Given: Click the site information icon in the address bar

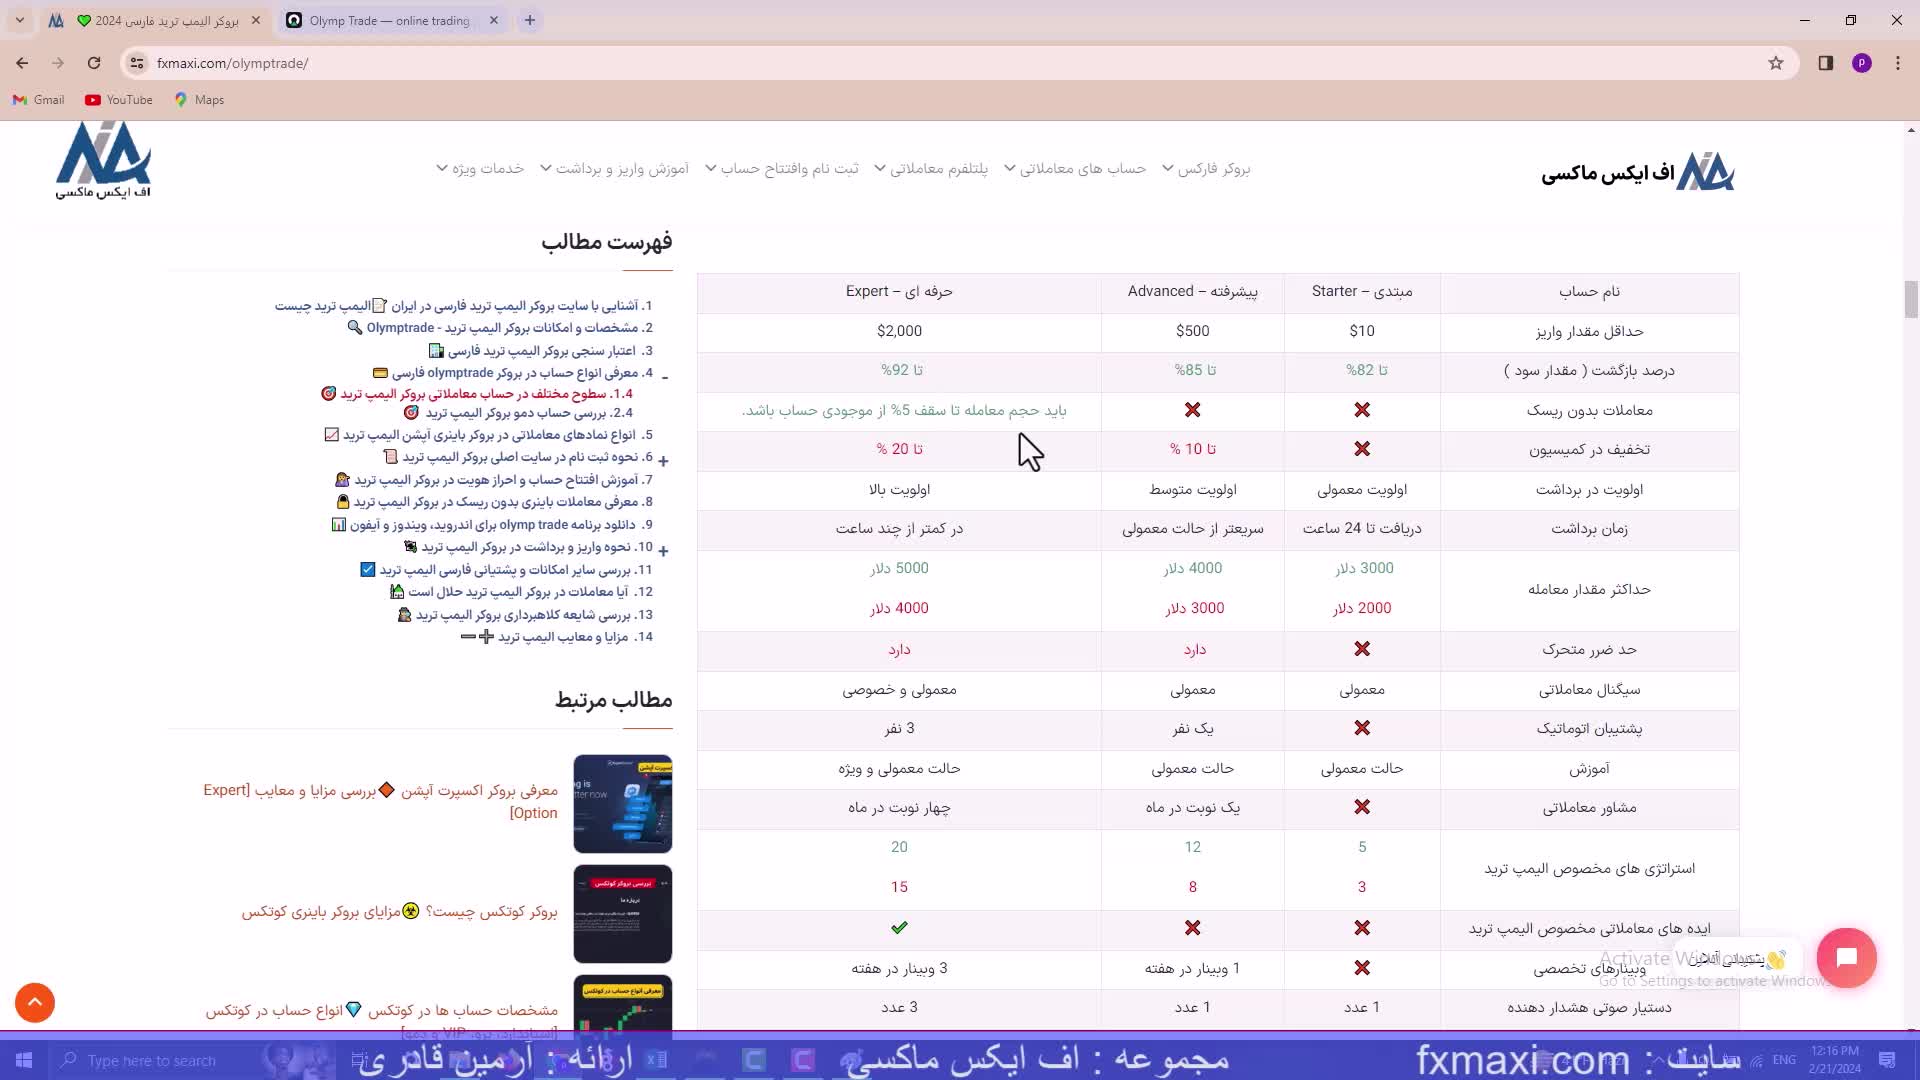Looking at the screenshot, I should (137, 63).
